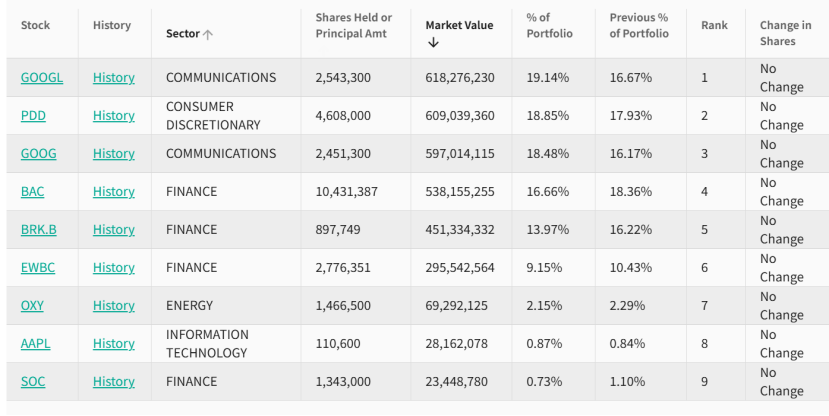Viewport: 829px width, 416px height.
Task: Sort by Change in Shares header
Action: [x=785, y=33]
